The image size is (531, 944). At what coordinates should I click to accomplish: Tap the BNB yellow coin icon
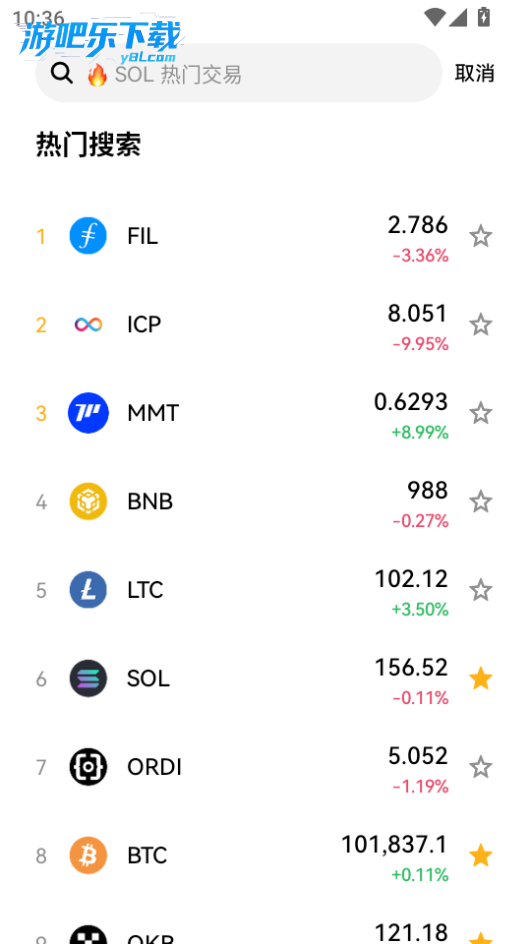[x=88, y=502]
